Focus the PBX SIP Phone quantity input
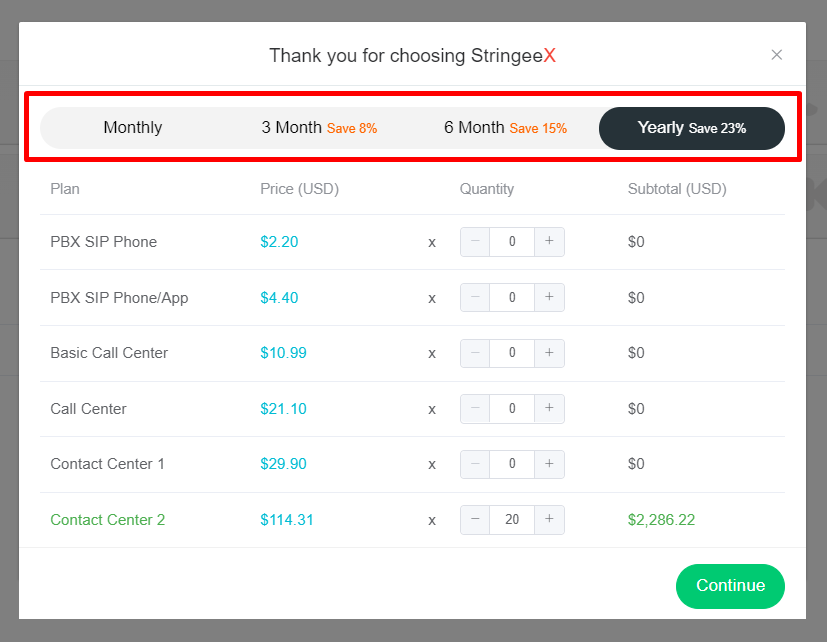 (512, 242)
